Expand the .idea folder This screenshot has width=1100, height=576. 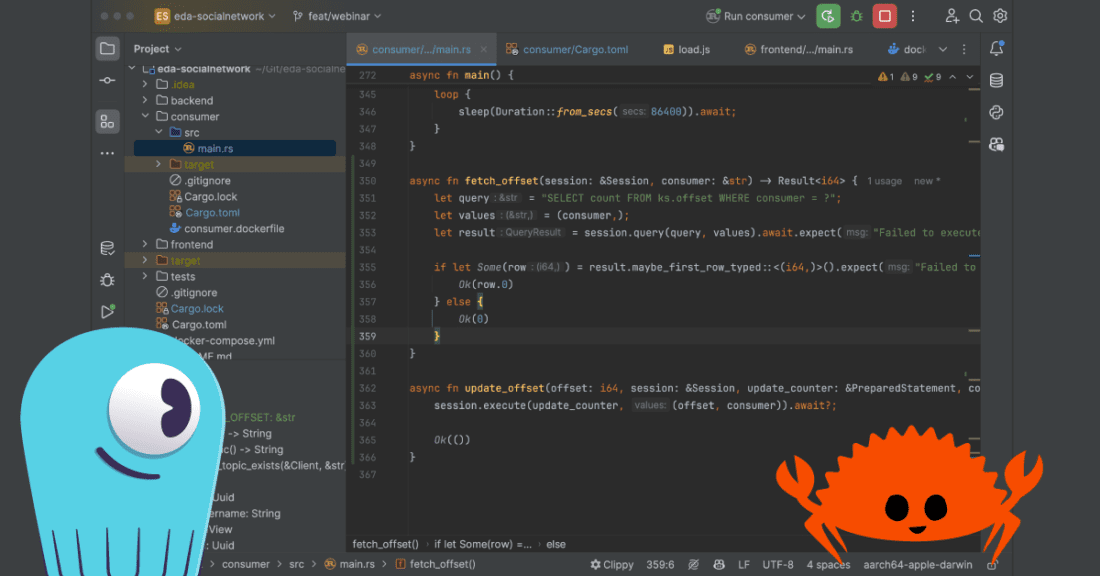click(x=145, y=84)
